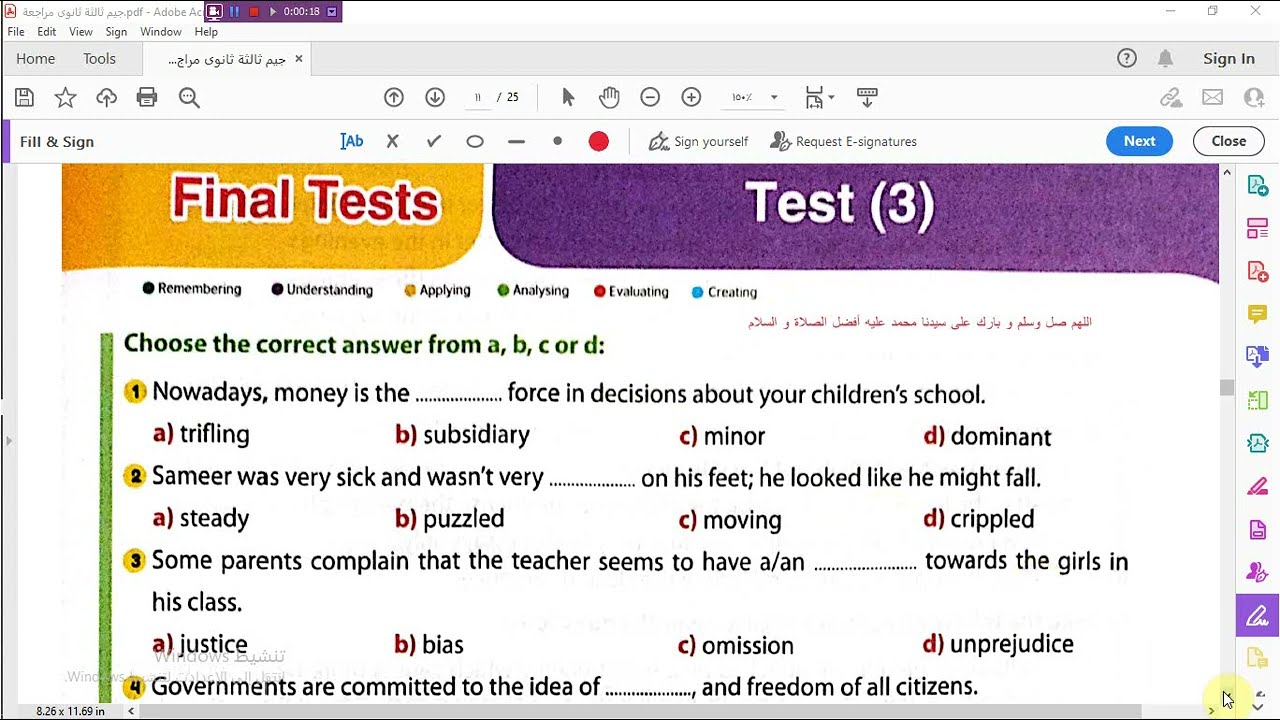Screen dimensions: 1280x720
Task: Open the Edit menu
Action: coord(47,32)
